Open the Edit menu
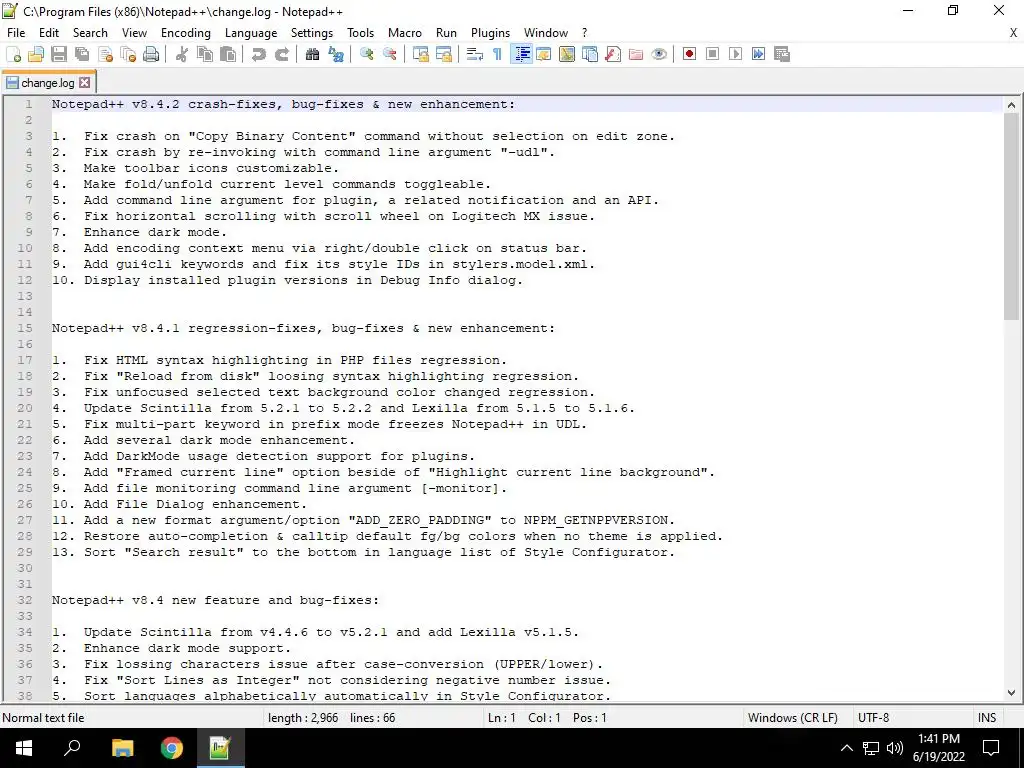Image resolution: width=1024 pixels, height=768 pixels. coord(49,33)
